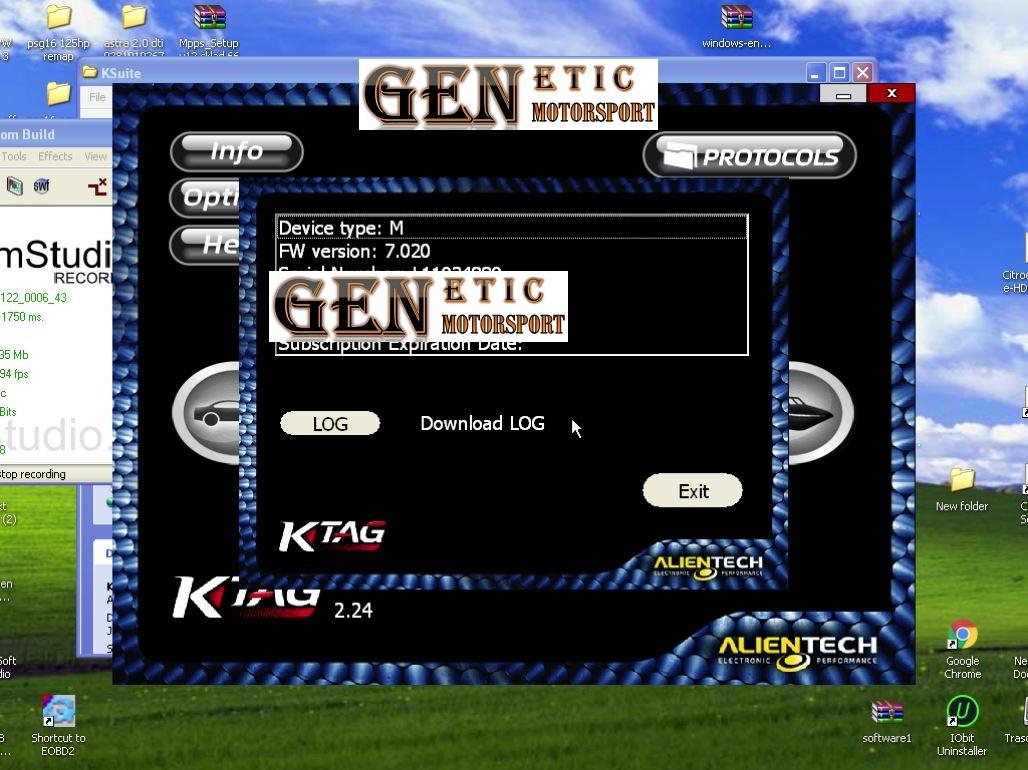Viewport: 1028px width, 770px height.
Task: Click the SWF producer toolbar icon
Action: [41, 186]
